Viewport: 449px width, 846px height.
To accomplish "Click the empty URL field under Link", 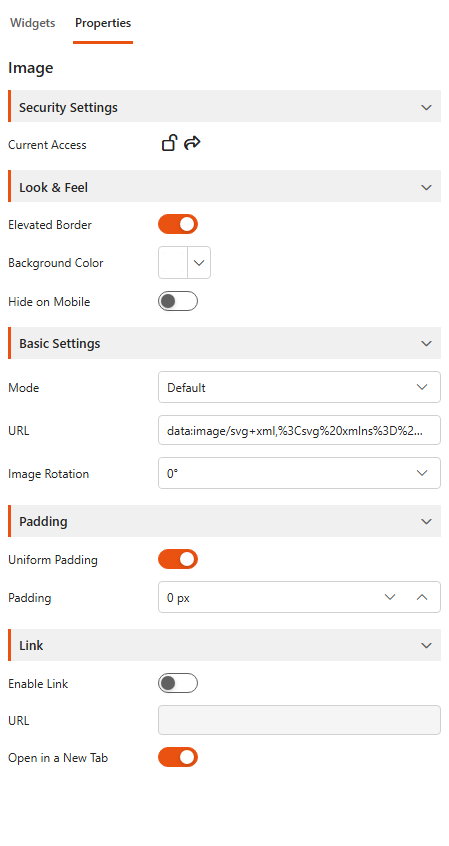I will click(x=300, y=720).
